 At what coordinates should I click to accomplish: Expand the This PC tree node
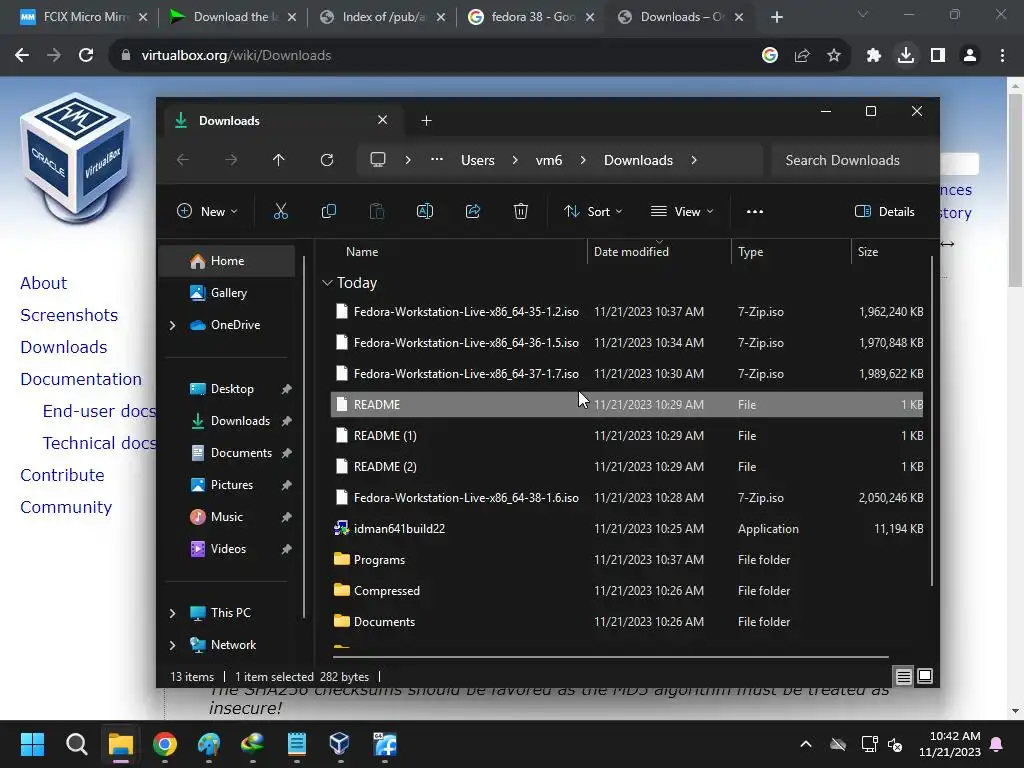tap(172, 613)
